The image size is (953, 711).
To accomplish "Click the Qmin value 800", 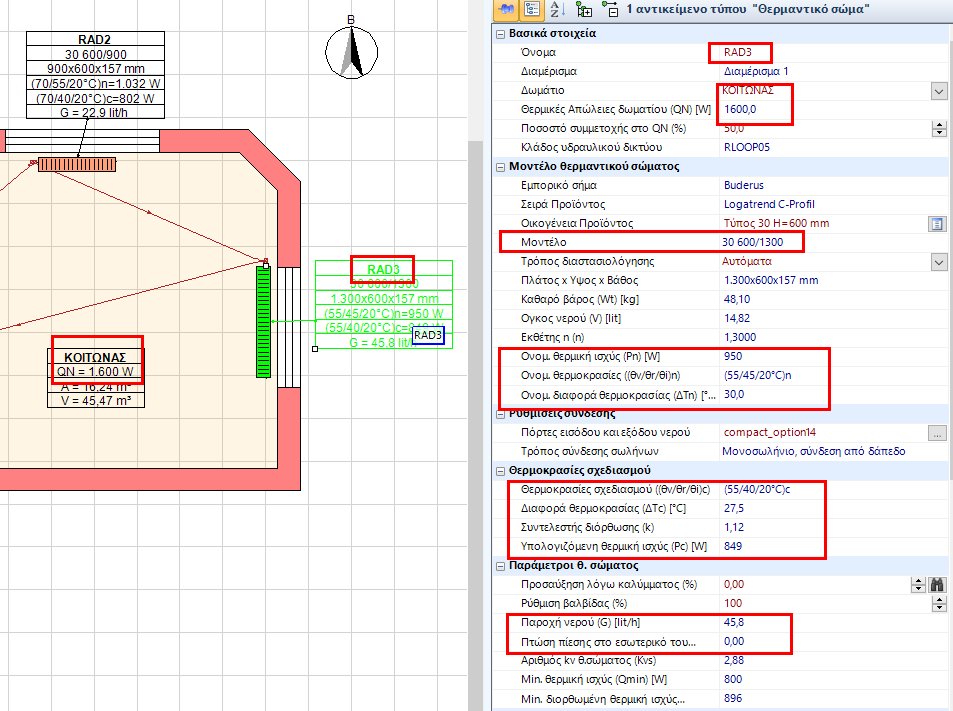I will click(x=733, y=679).
